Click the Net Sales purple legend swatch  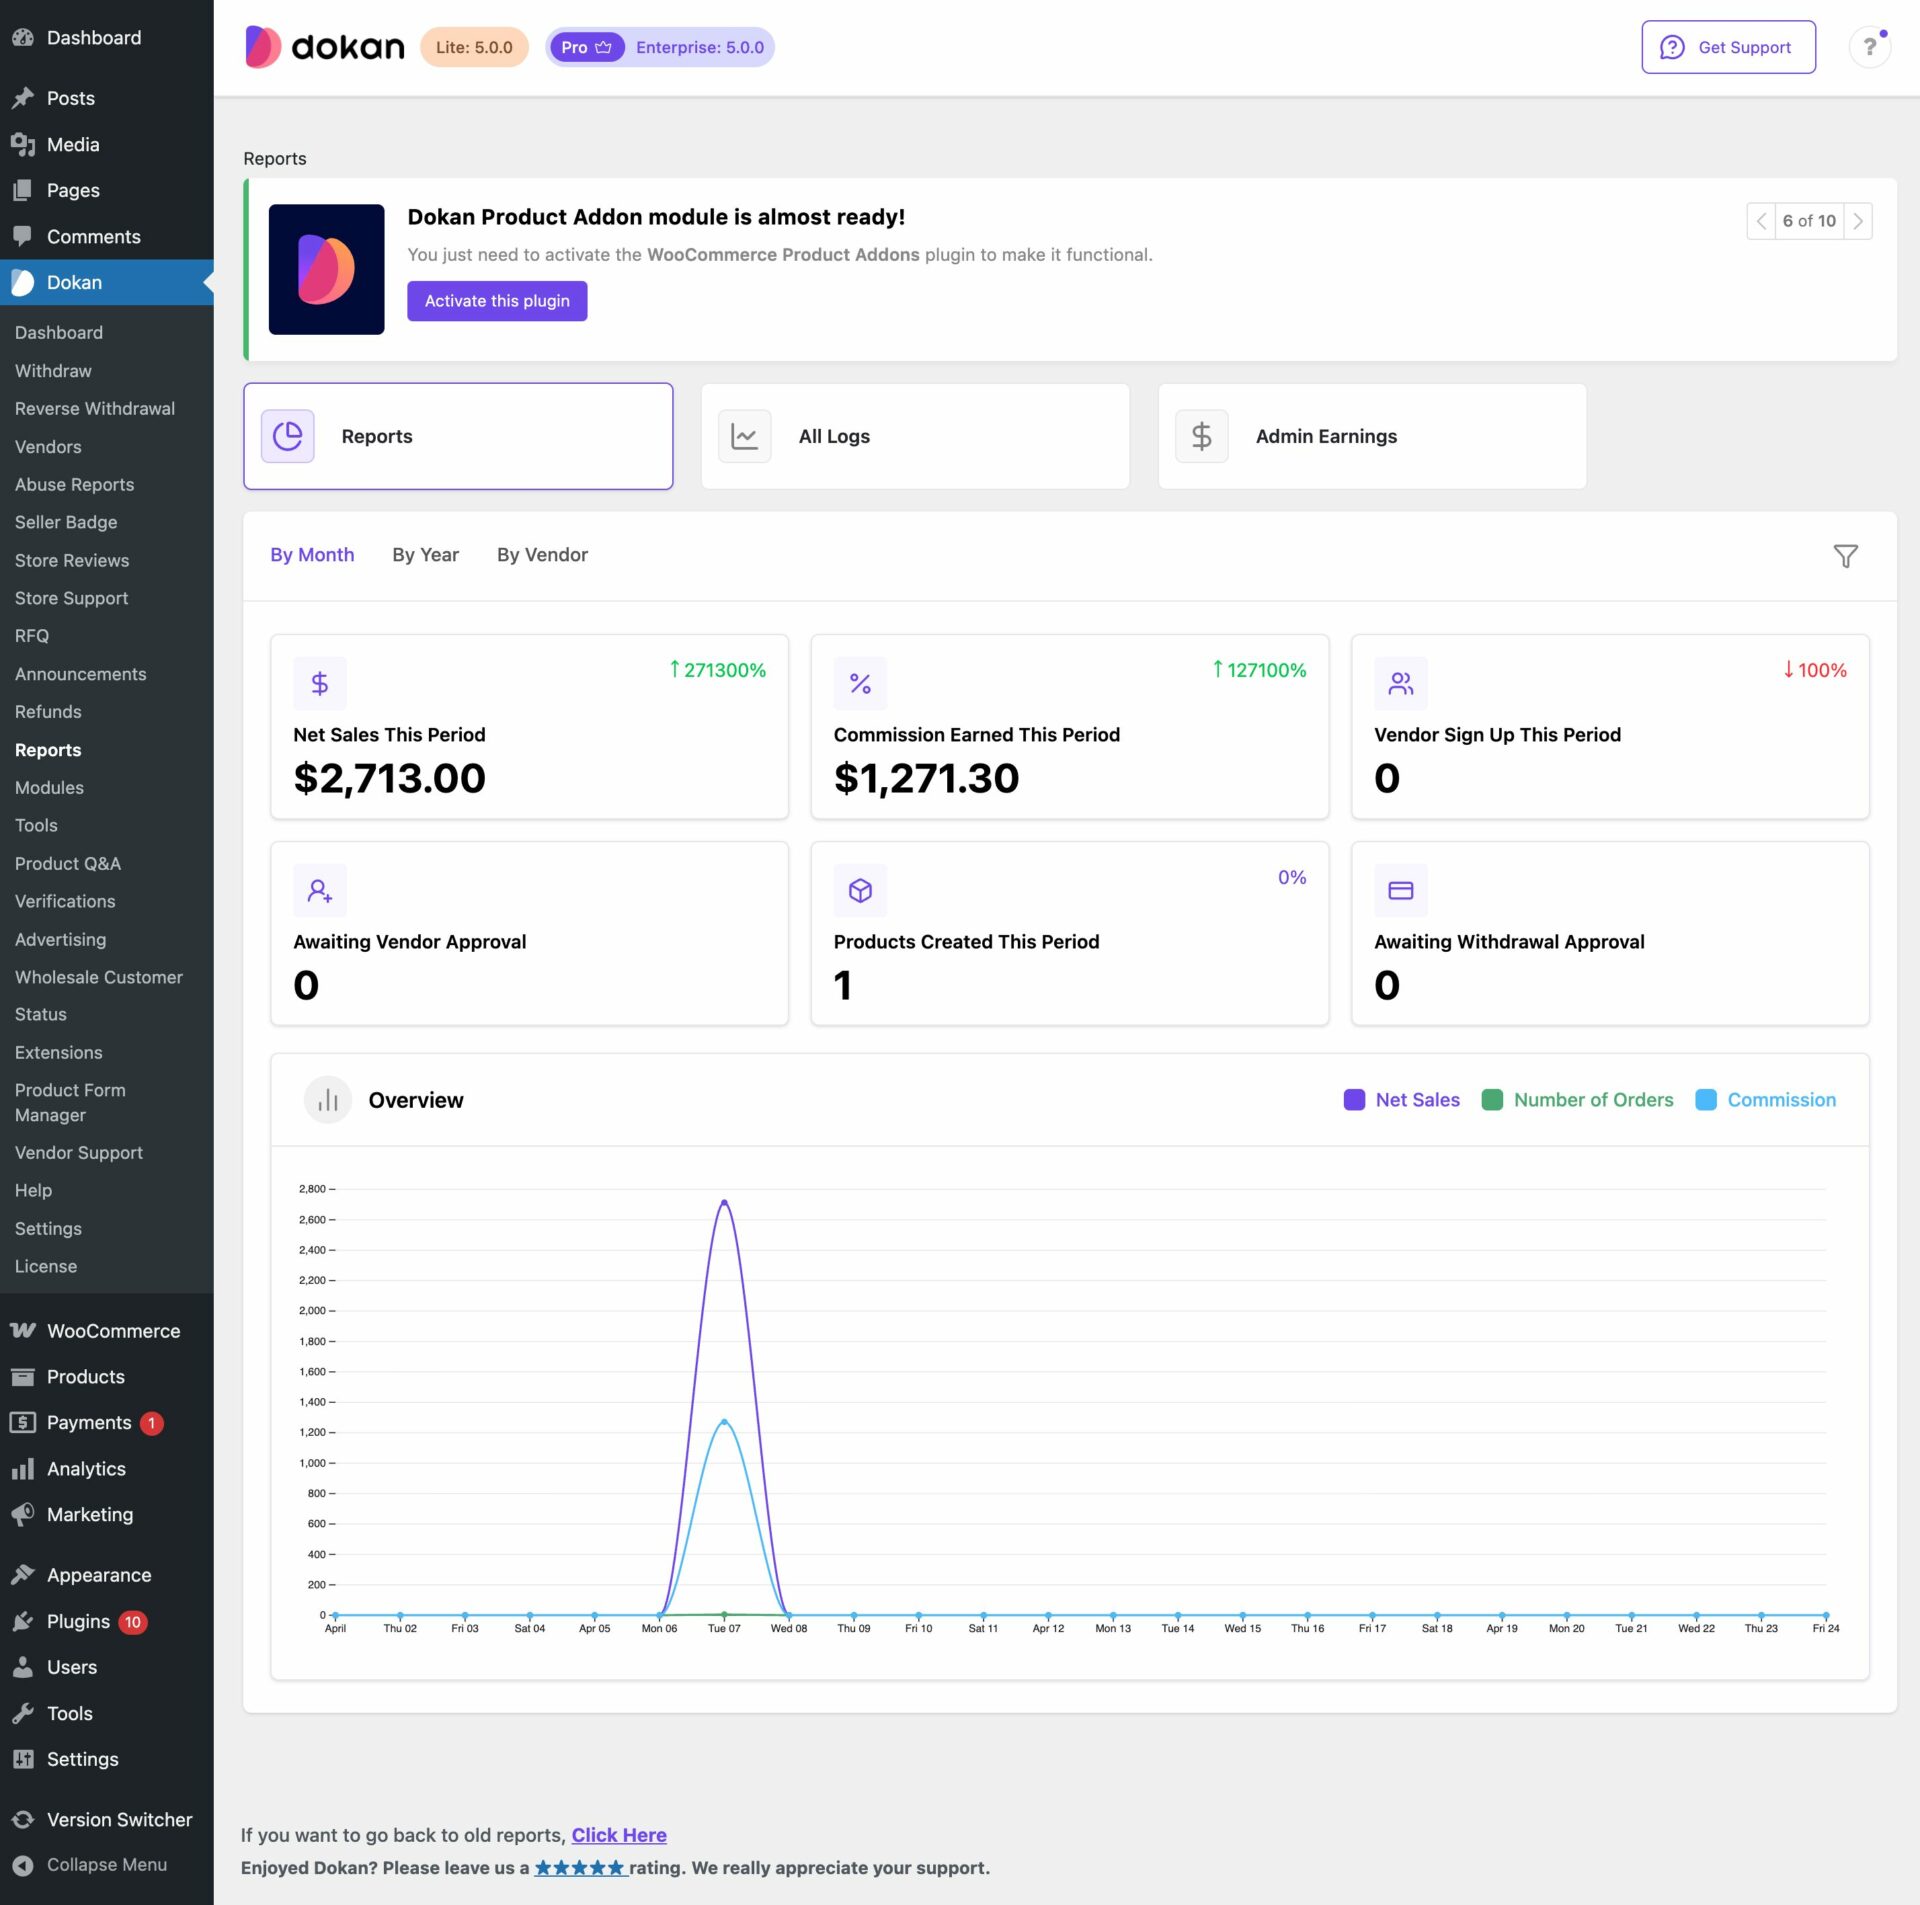pos(1354,1100)
